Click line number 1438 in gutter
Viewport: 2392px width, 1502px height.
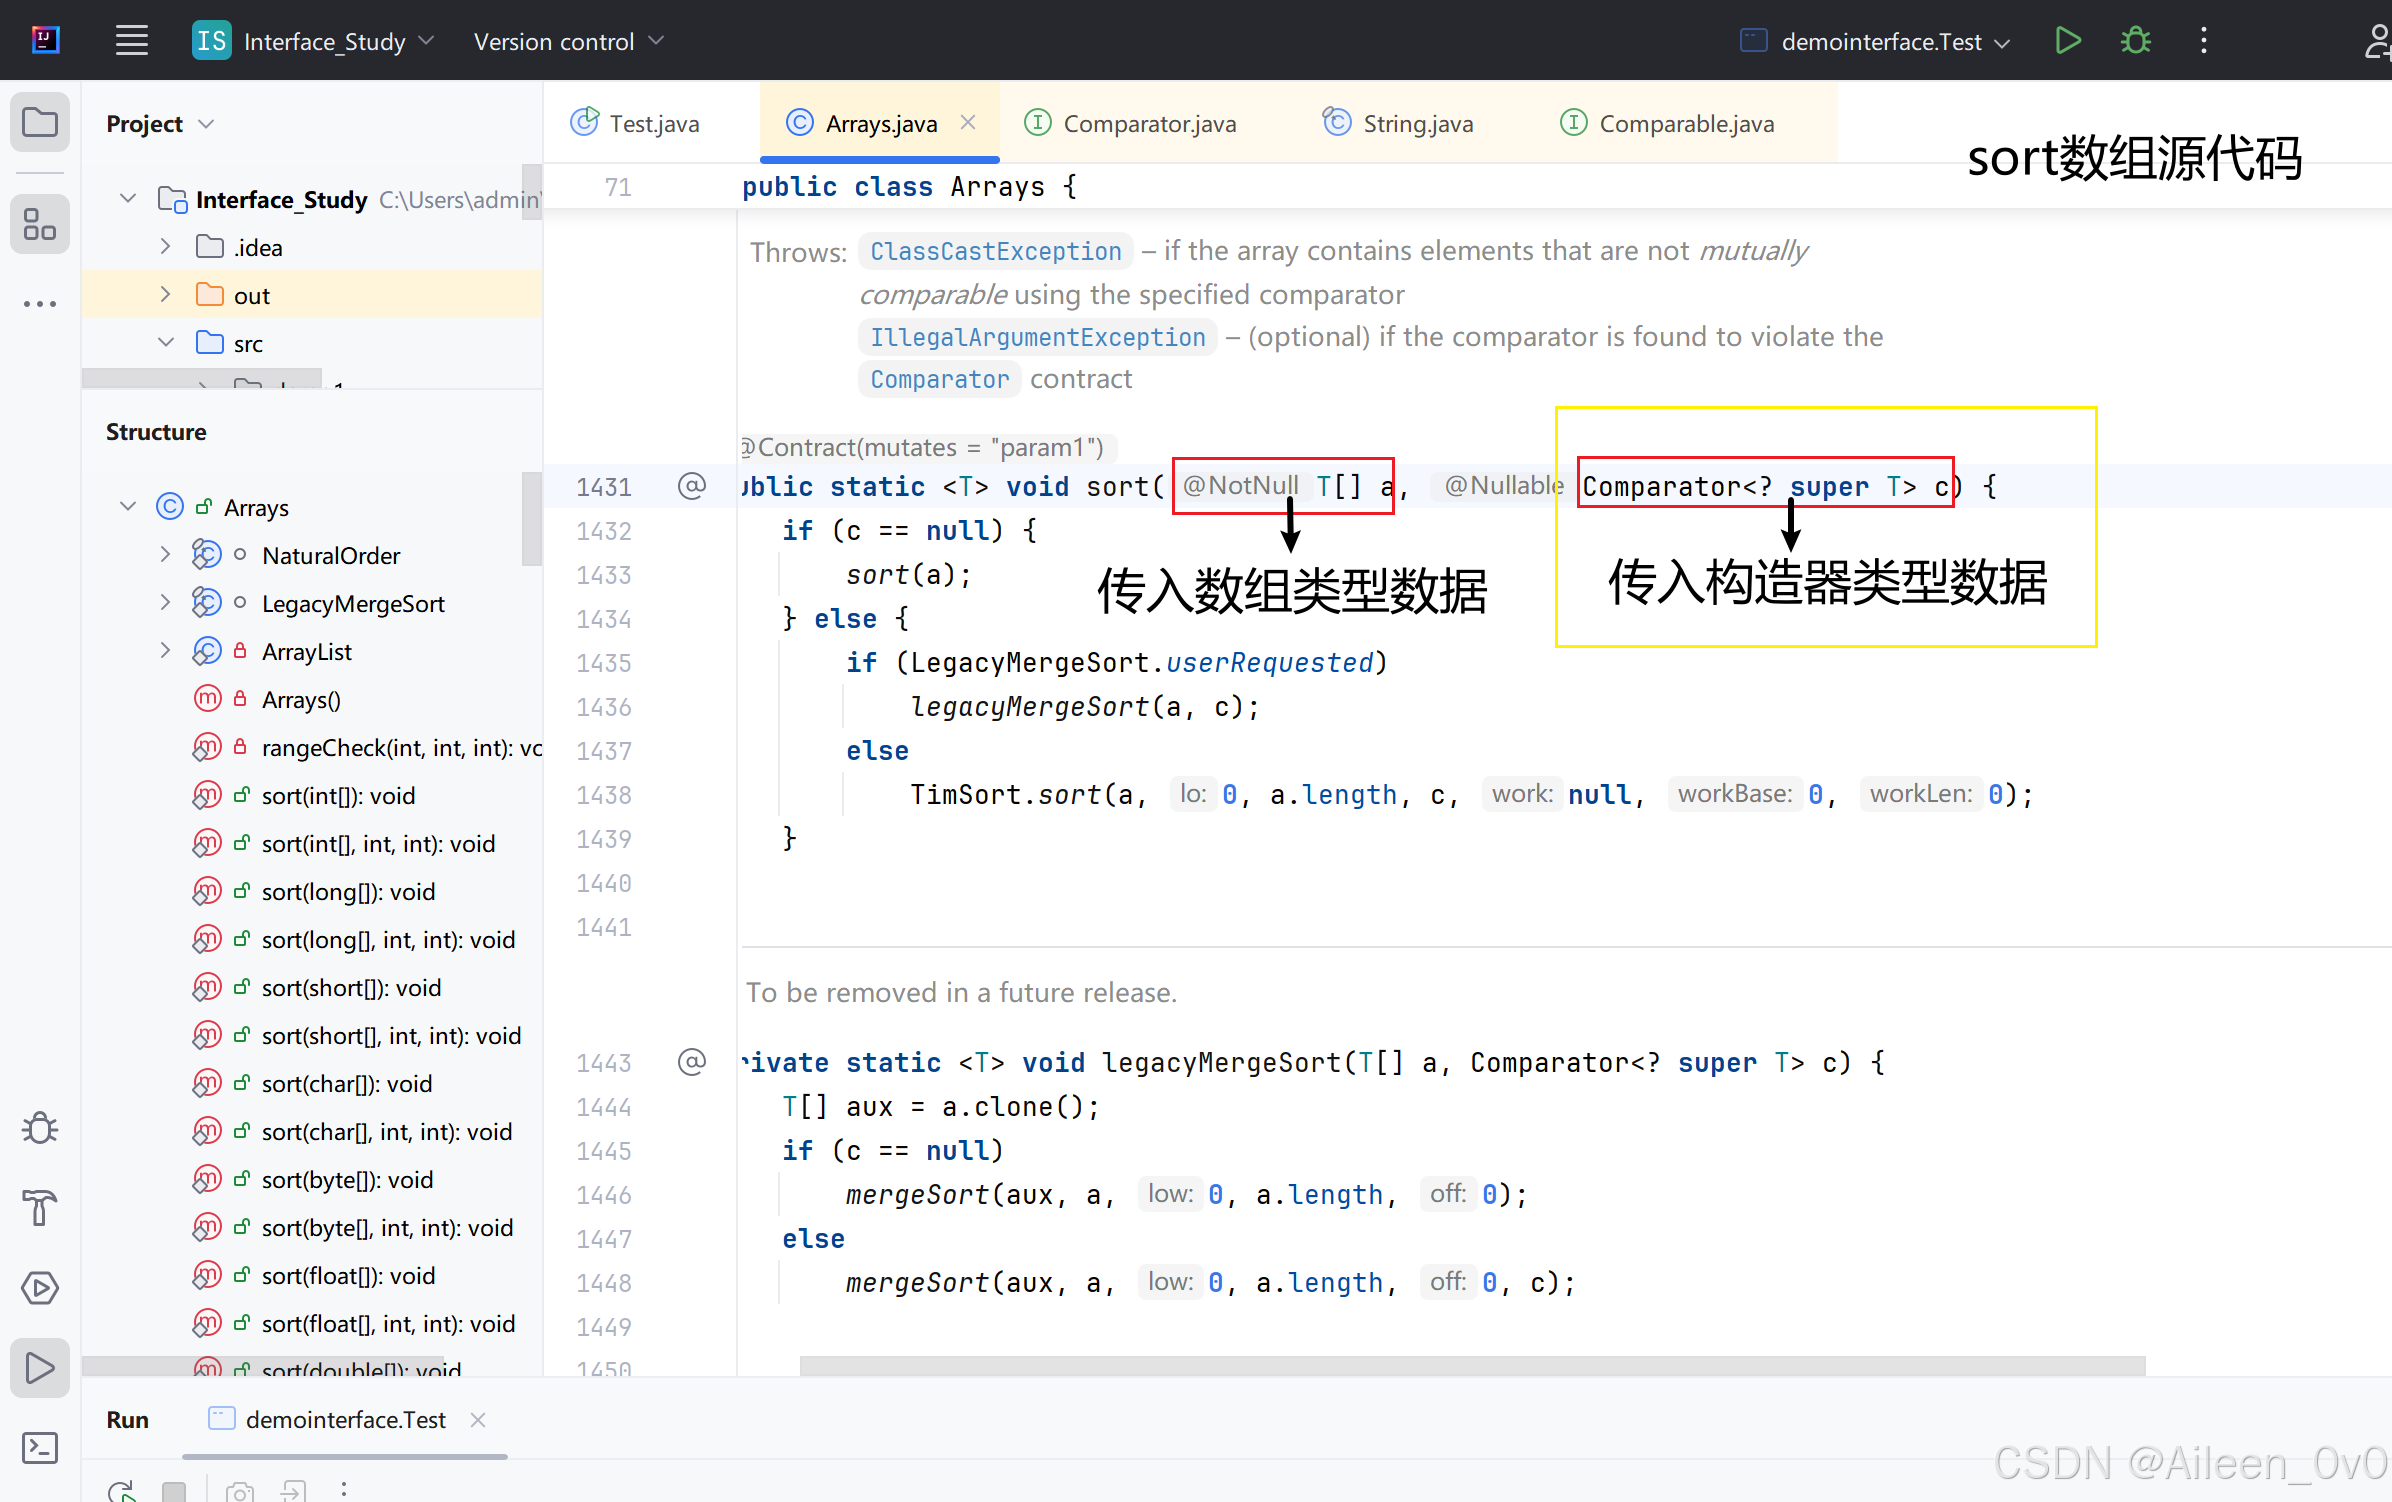(x=604, y=795)
